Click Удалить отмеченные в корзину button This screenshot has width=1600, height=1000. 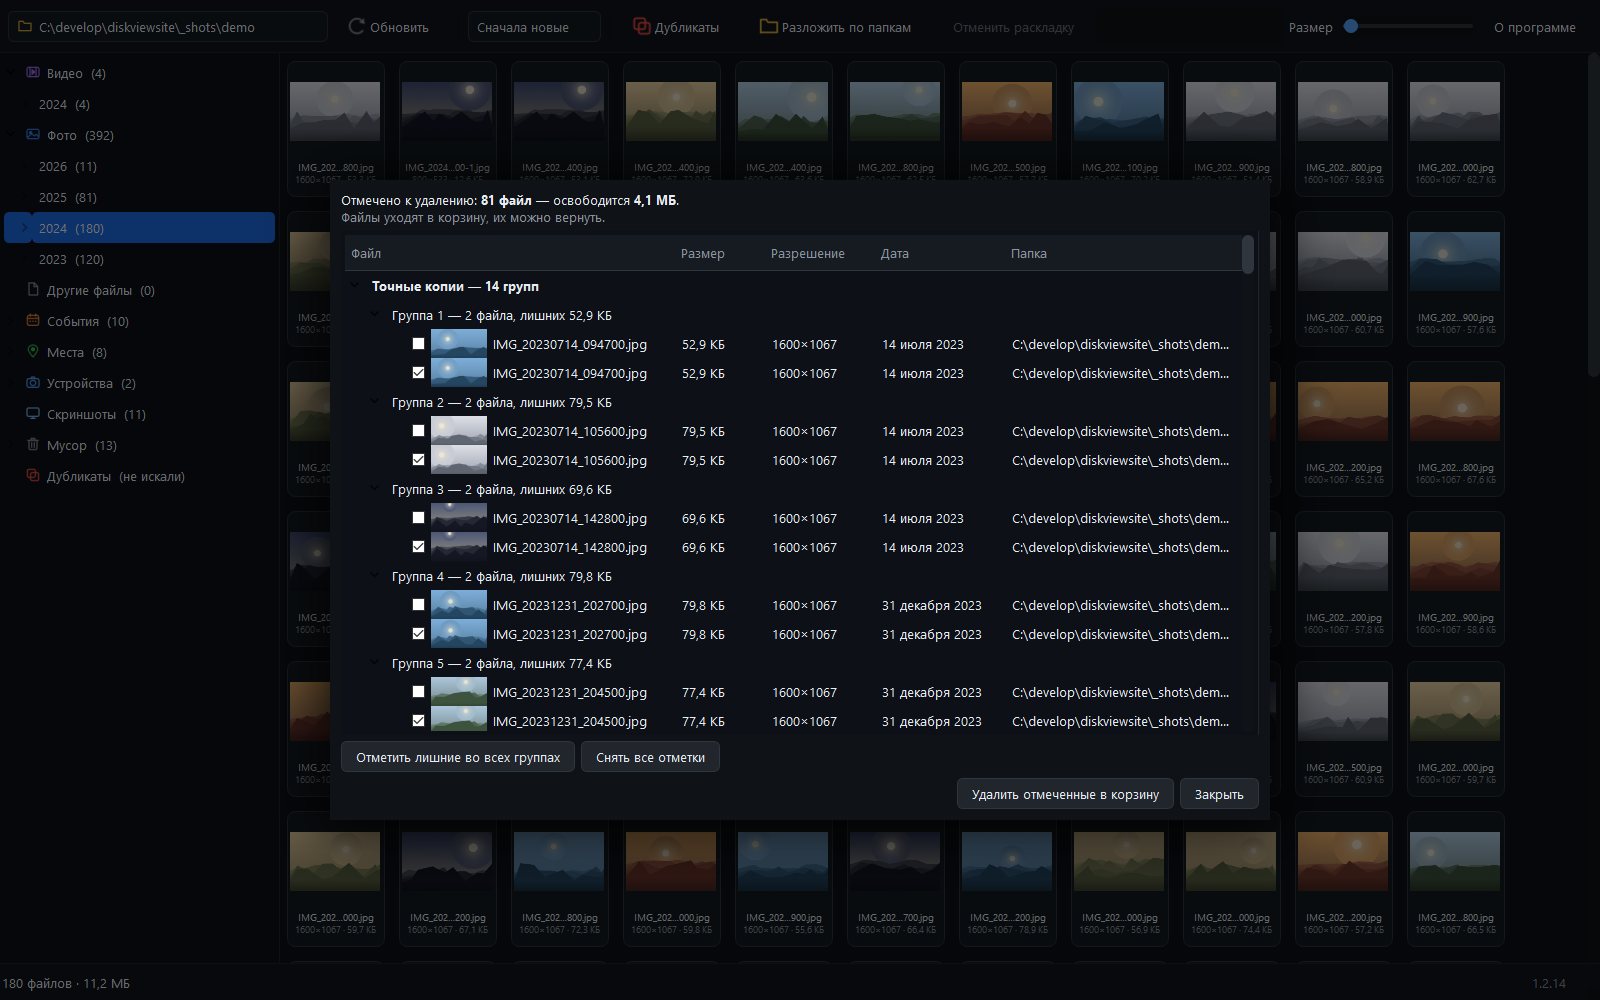[x=1065, y=794]
